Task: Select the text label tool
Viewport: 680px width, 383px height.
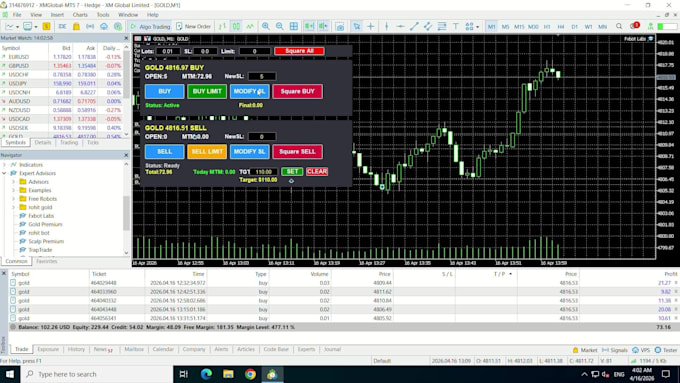Action: pyautogui.click(x=456, y=26)
